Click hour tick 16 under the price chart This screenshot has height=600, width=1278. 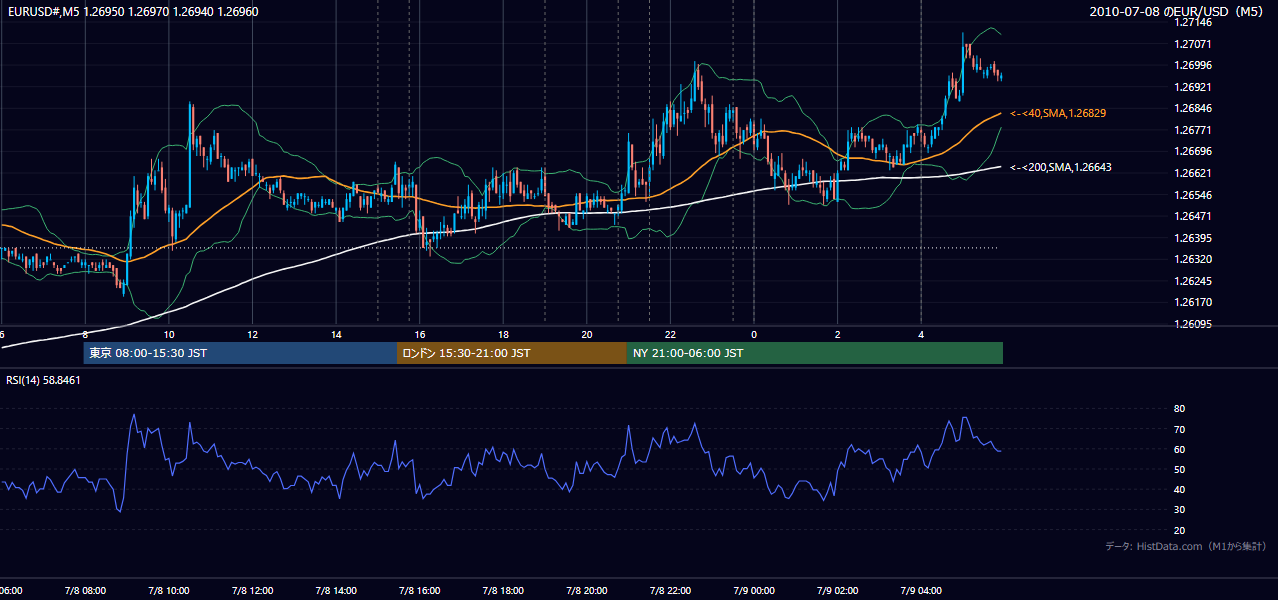click(x=421, y=334)
